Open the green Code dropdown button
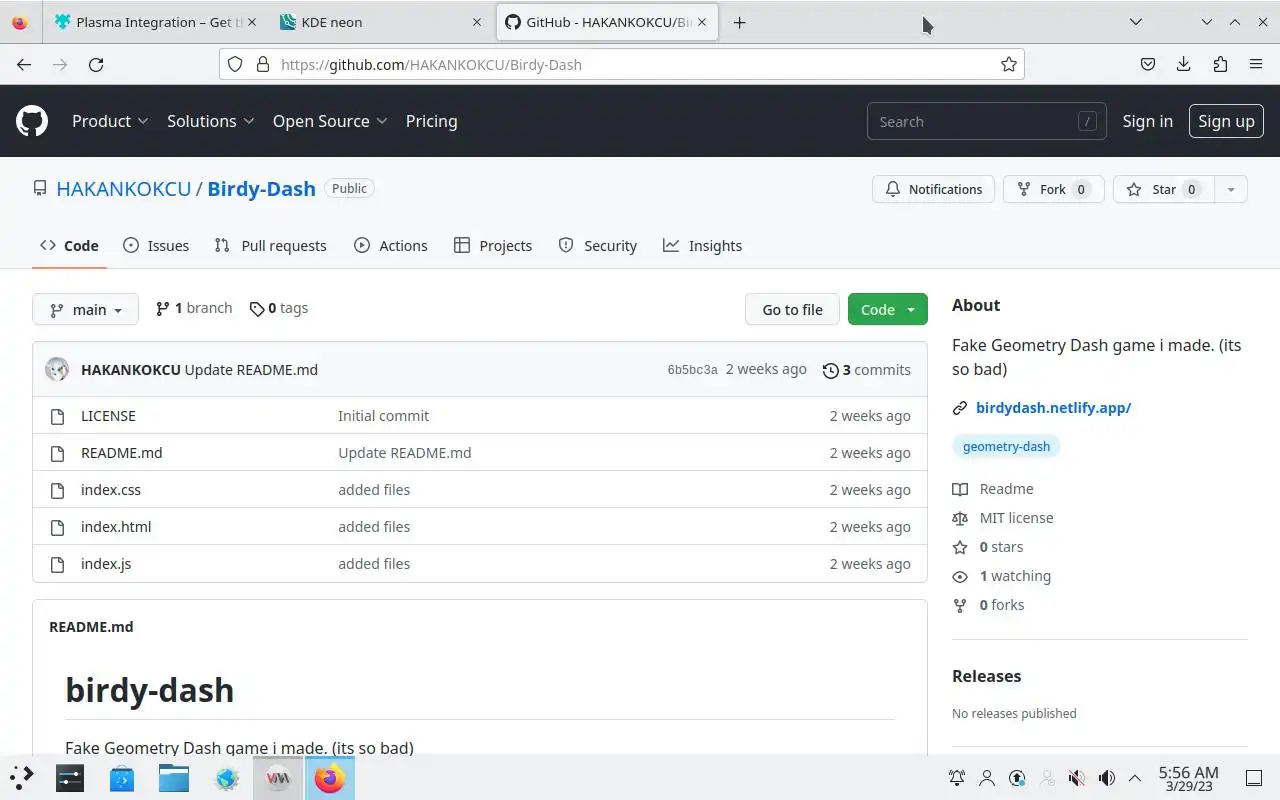The width and height of the screenshot is (1280, 800). pos(888,309)
